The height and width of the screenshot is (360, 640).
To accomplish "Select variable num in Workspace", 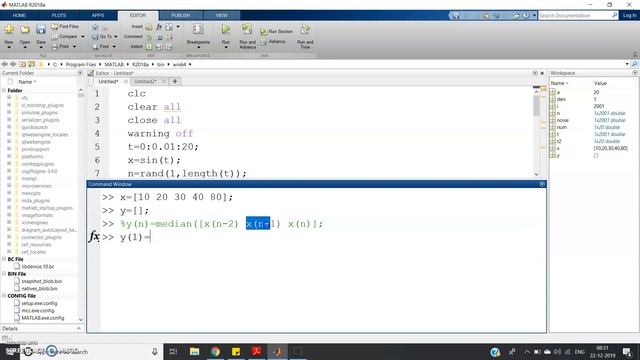I will pyautogui.click(x=562, y=127).
